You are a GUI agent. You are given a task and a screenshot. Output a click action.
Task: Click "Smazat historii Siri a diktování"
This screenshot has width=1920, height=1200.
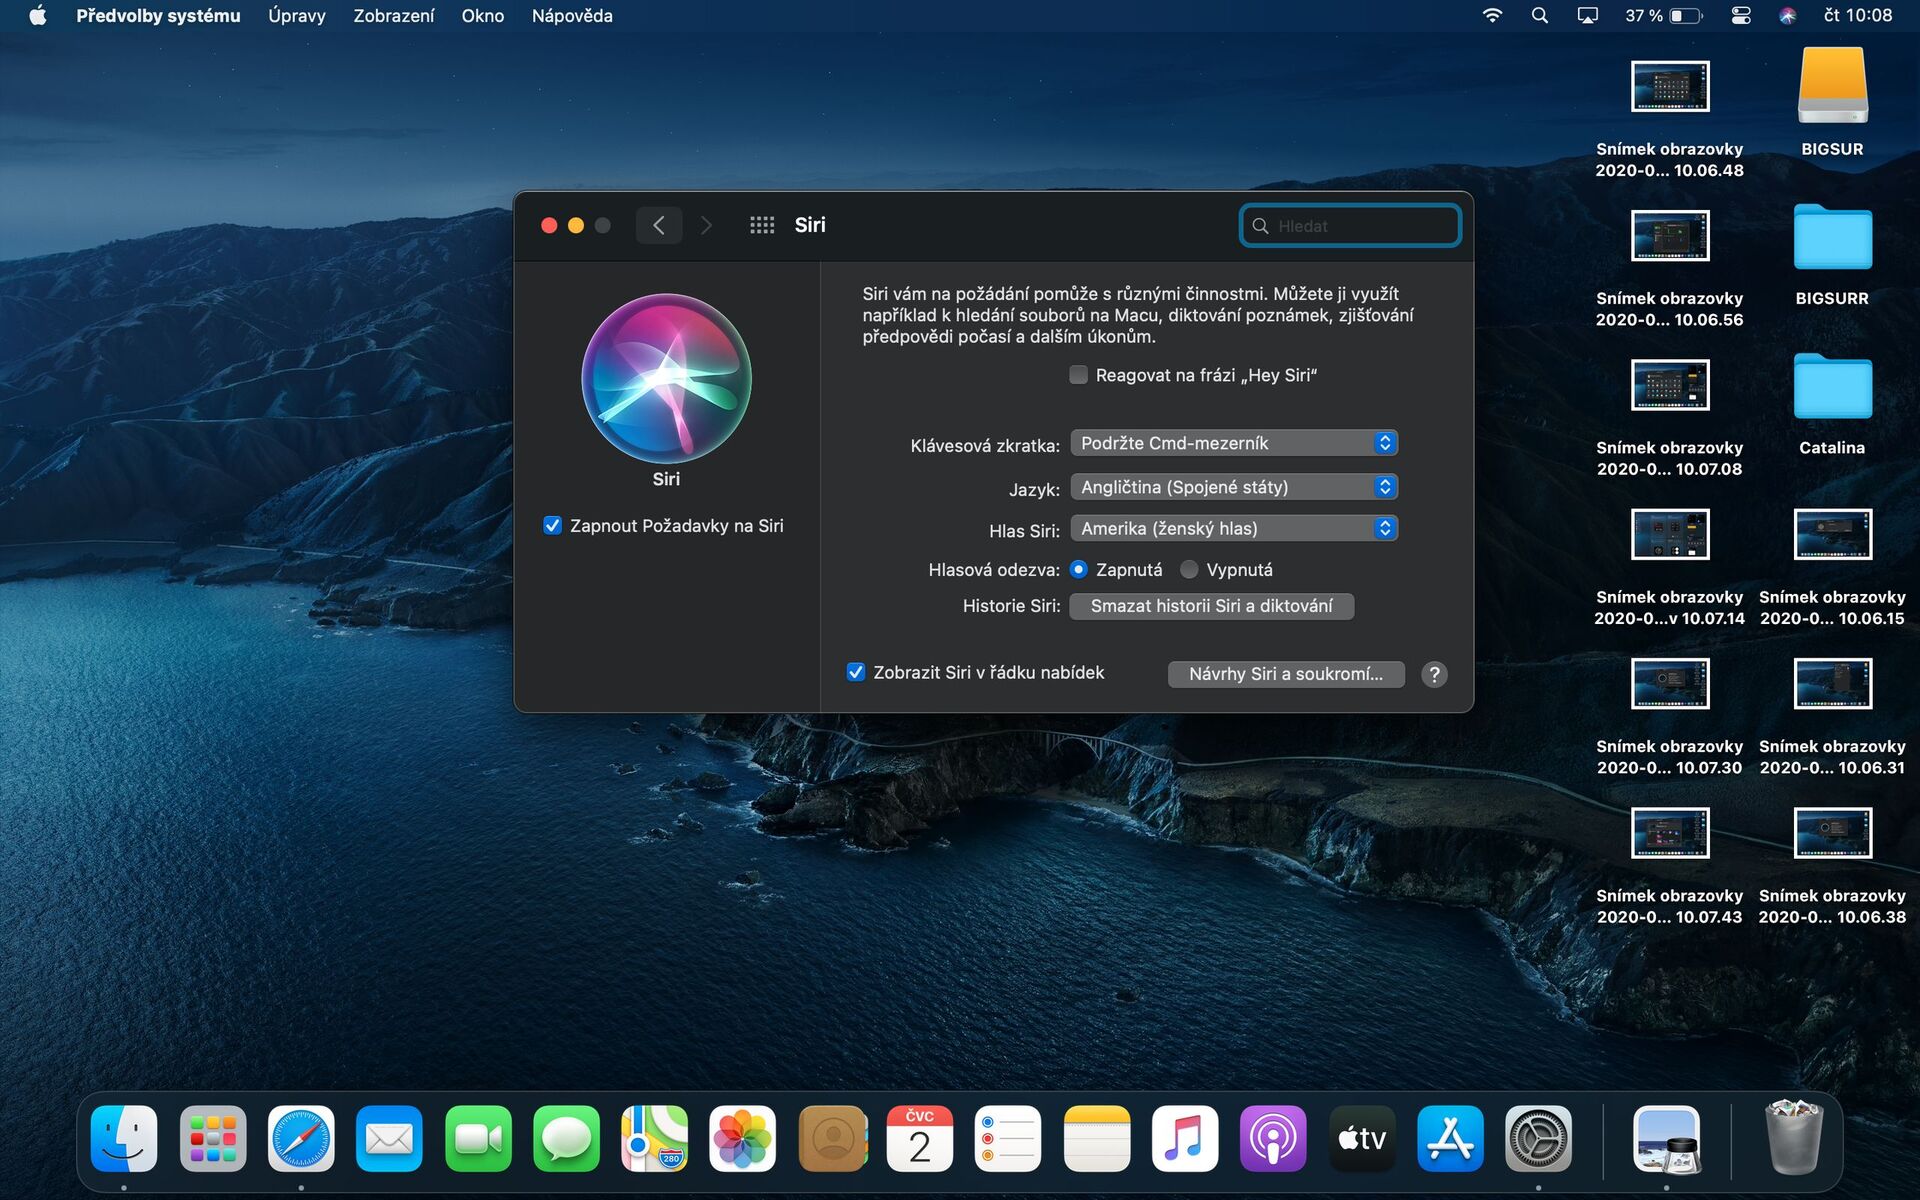[1211, 606]
